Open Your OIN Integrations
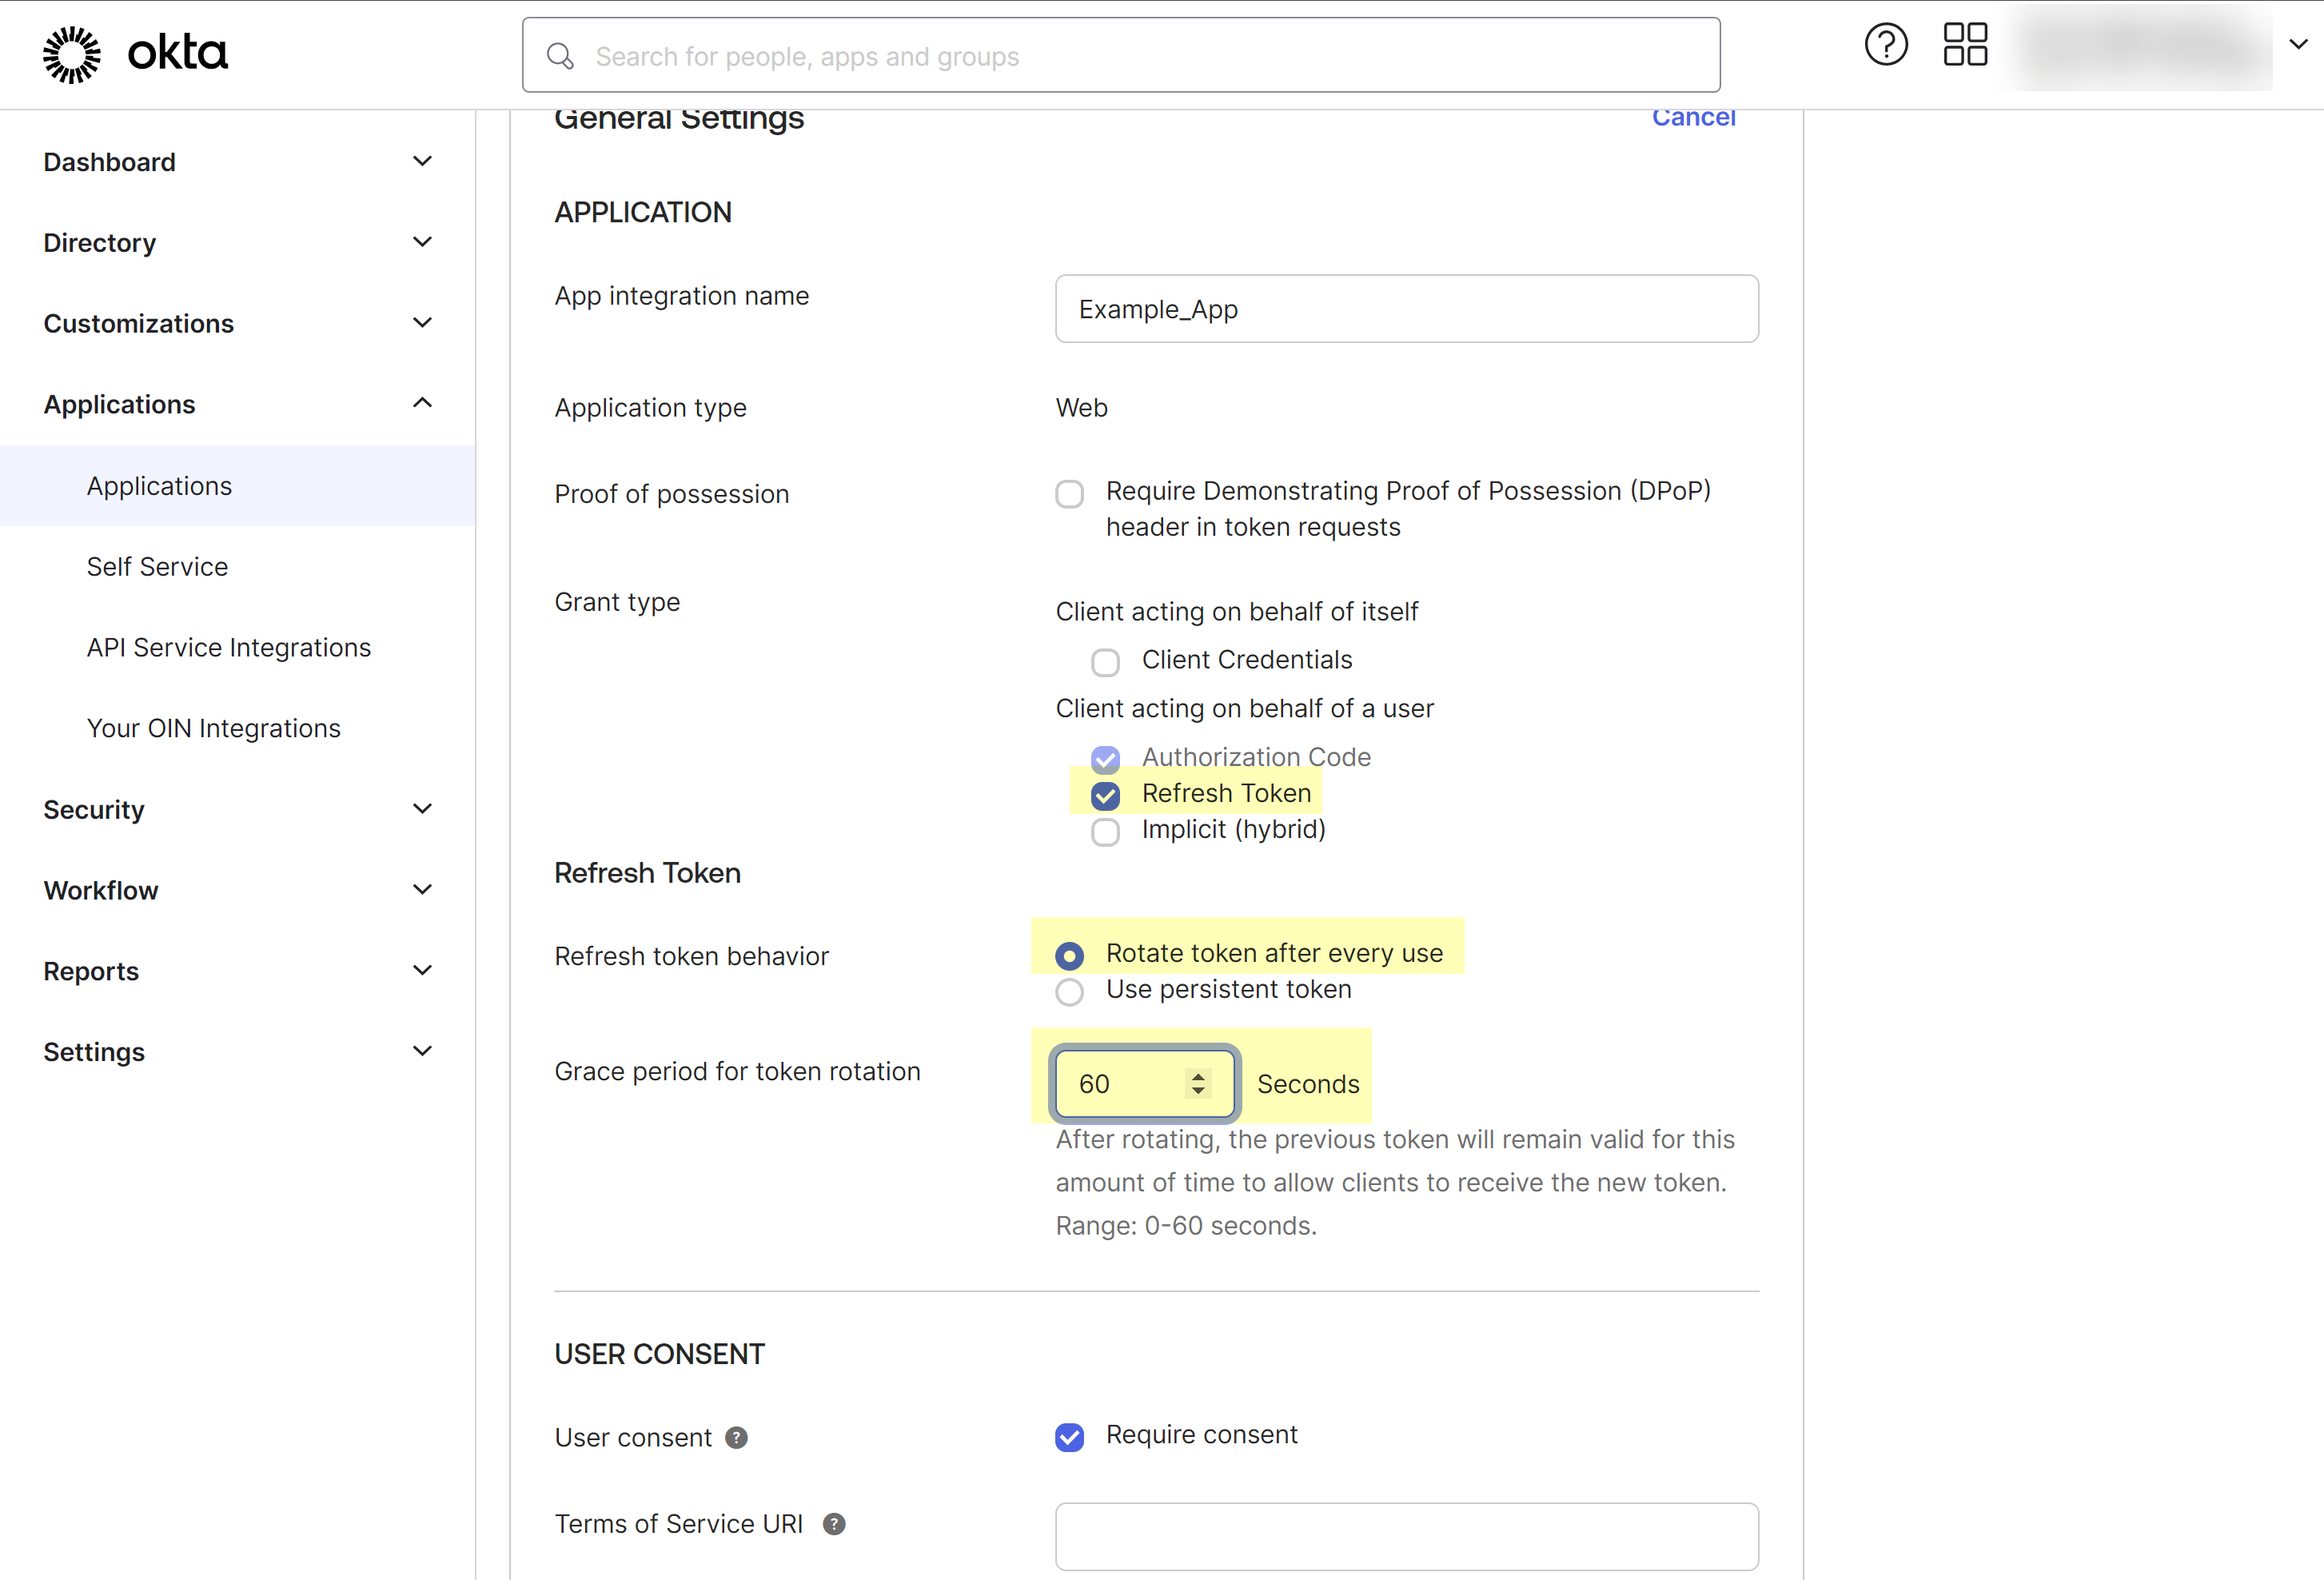The width and height of the screenshot is (2324, 1580). 213,728
